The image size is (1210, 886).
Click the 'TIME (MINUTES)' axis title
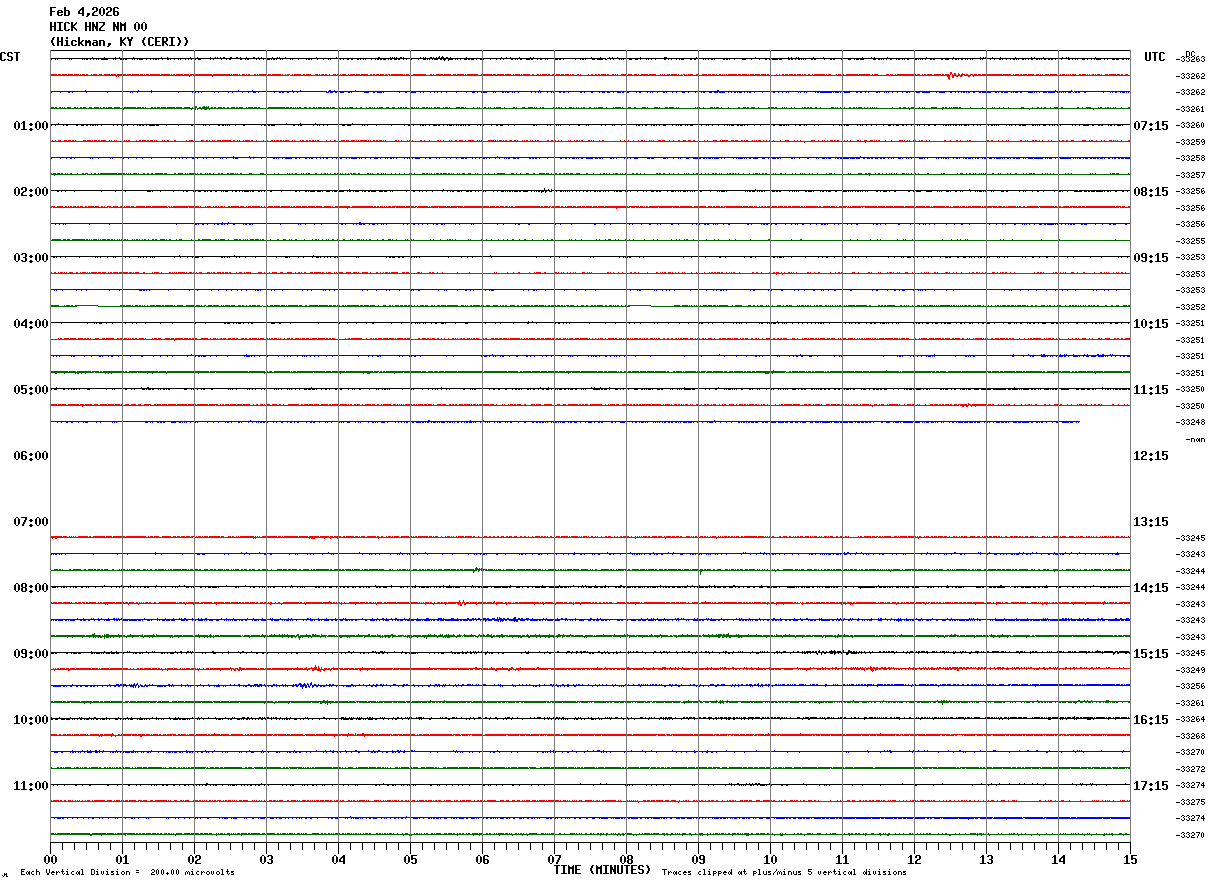[x=602, y=870]
